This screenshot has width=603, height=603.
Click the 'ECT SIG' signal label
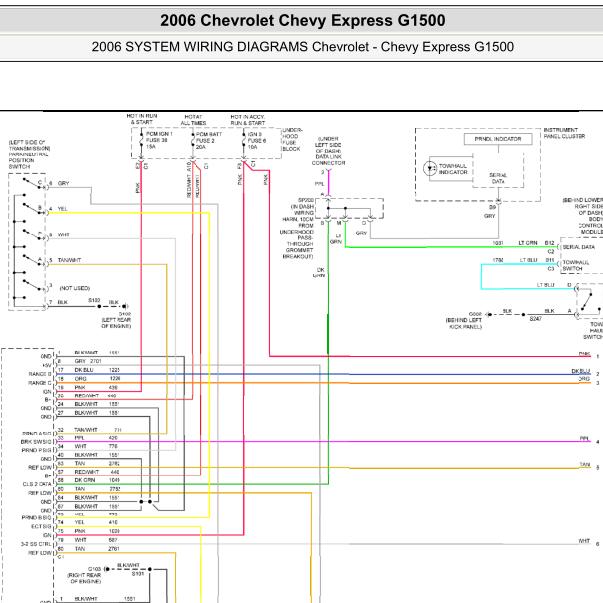click(41, 526)
